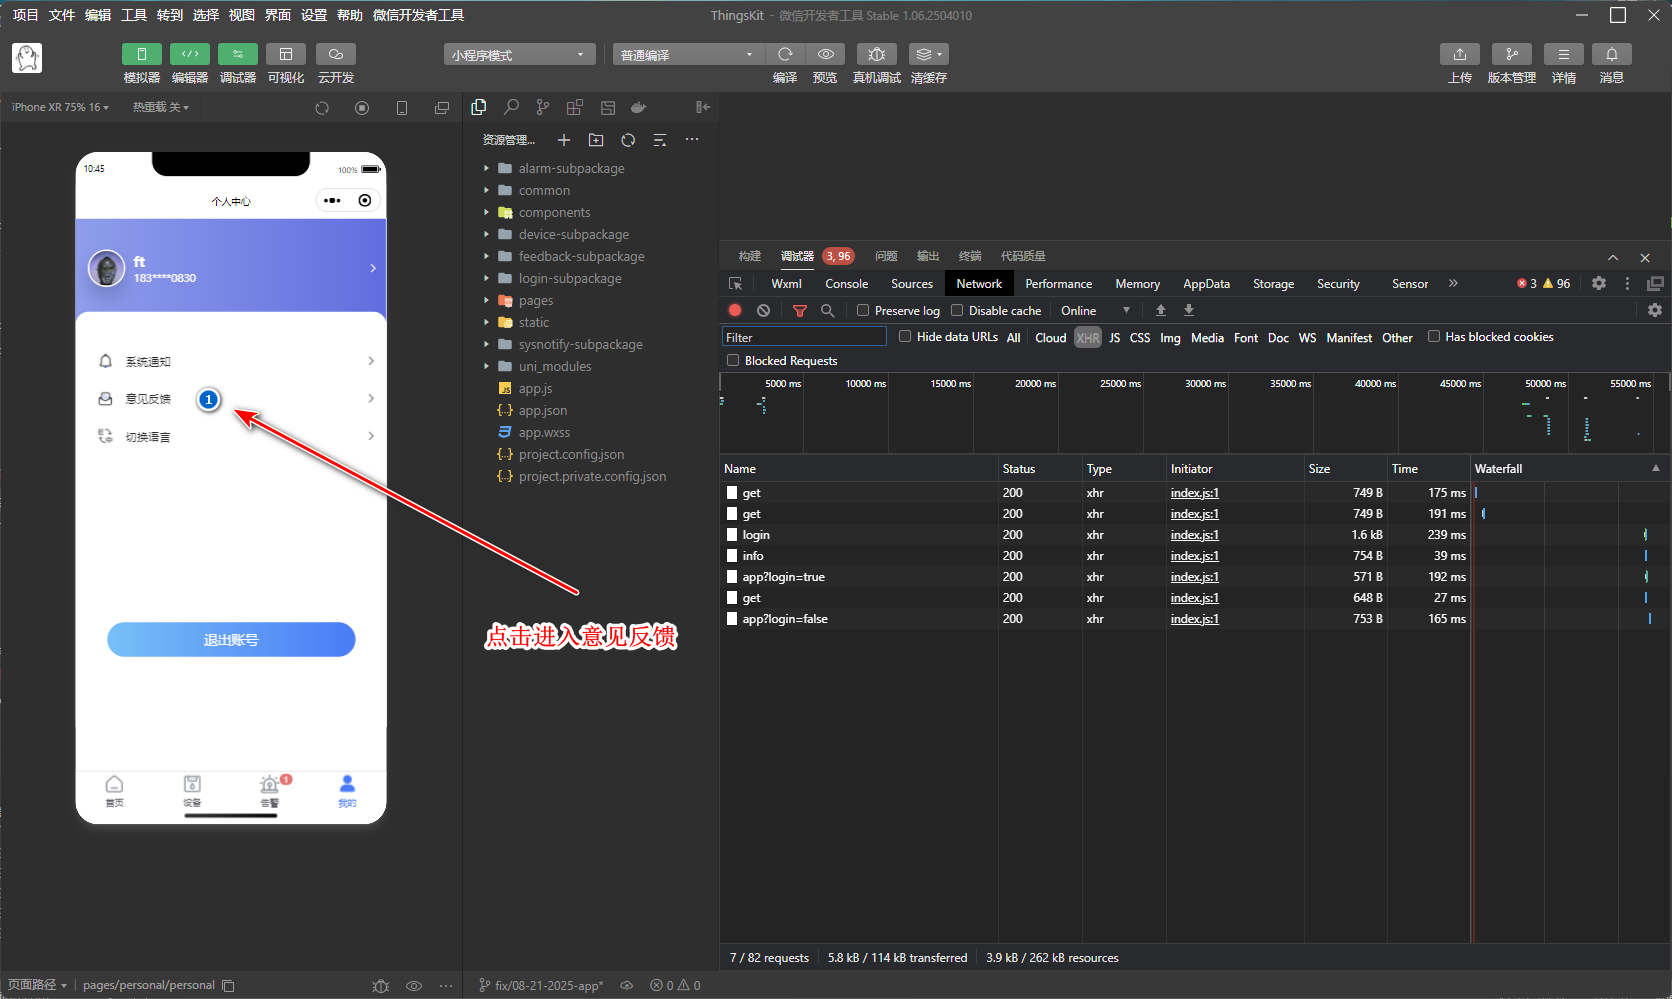Click the compile refresh icon in toolbar

pos(785,54)
